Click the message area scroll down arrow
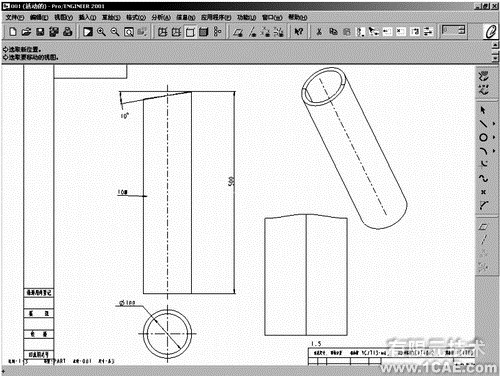The width and height of the screenshot is (500, 376). tap(495, 58)
